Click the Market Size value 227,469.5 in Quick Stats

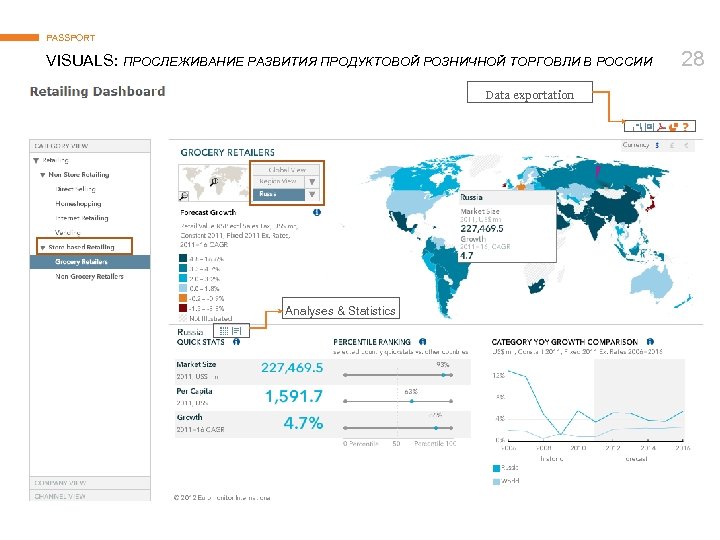pos(292,368)
